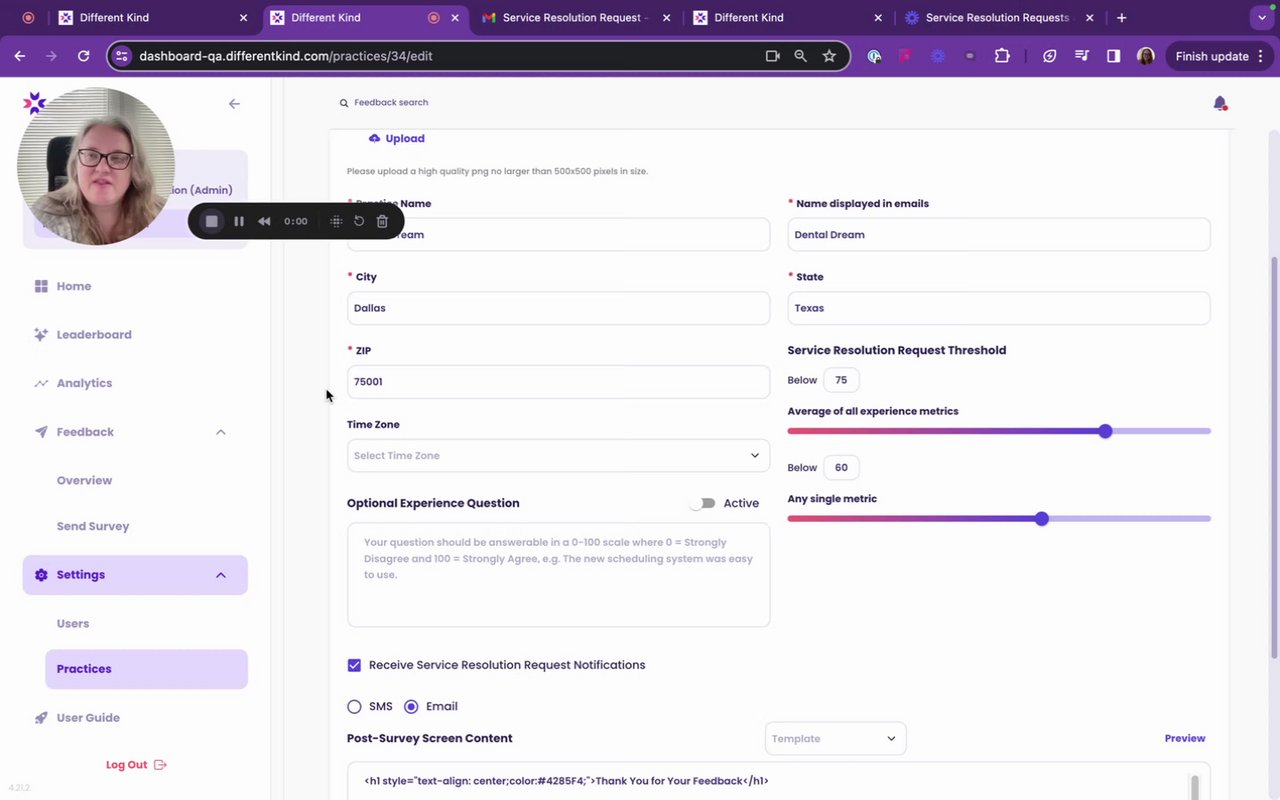Screen dimensions: 1280x800
Task: Select the SMS radio button
Action: (354, 706)
